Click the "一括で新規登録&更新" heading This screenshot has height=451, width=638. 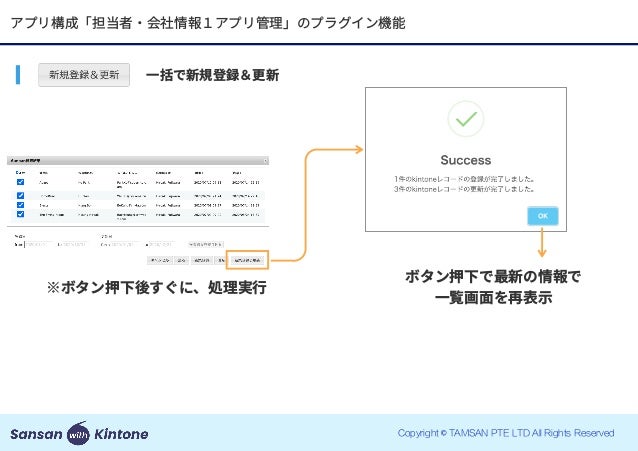tap(212, 75)
